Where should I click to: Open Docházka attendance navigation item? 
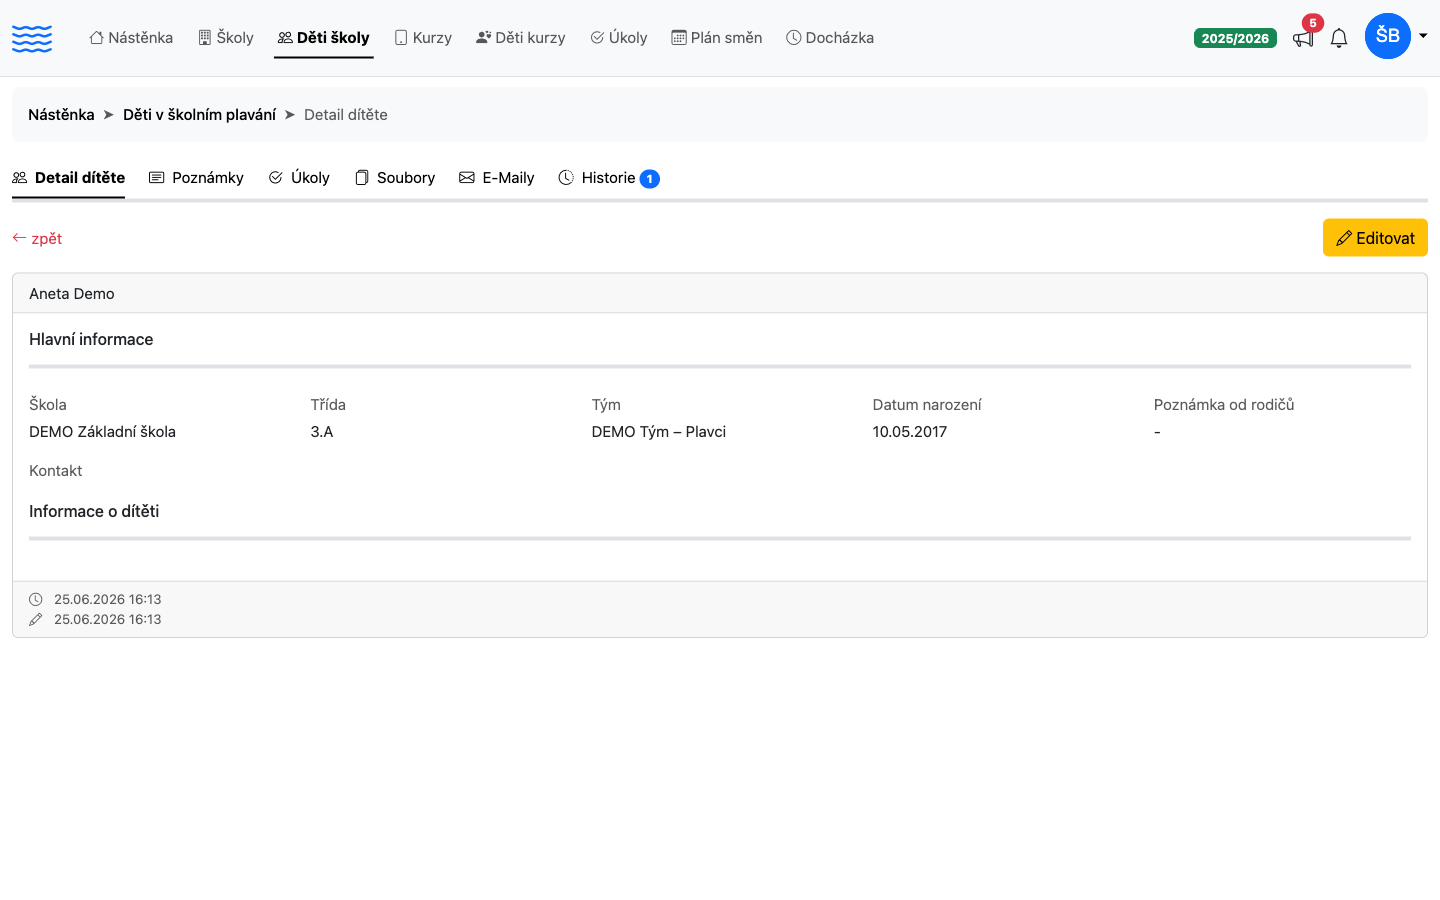830,38
